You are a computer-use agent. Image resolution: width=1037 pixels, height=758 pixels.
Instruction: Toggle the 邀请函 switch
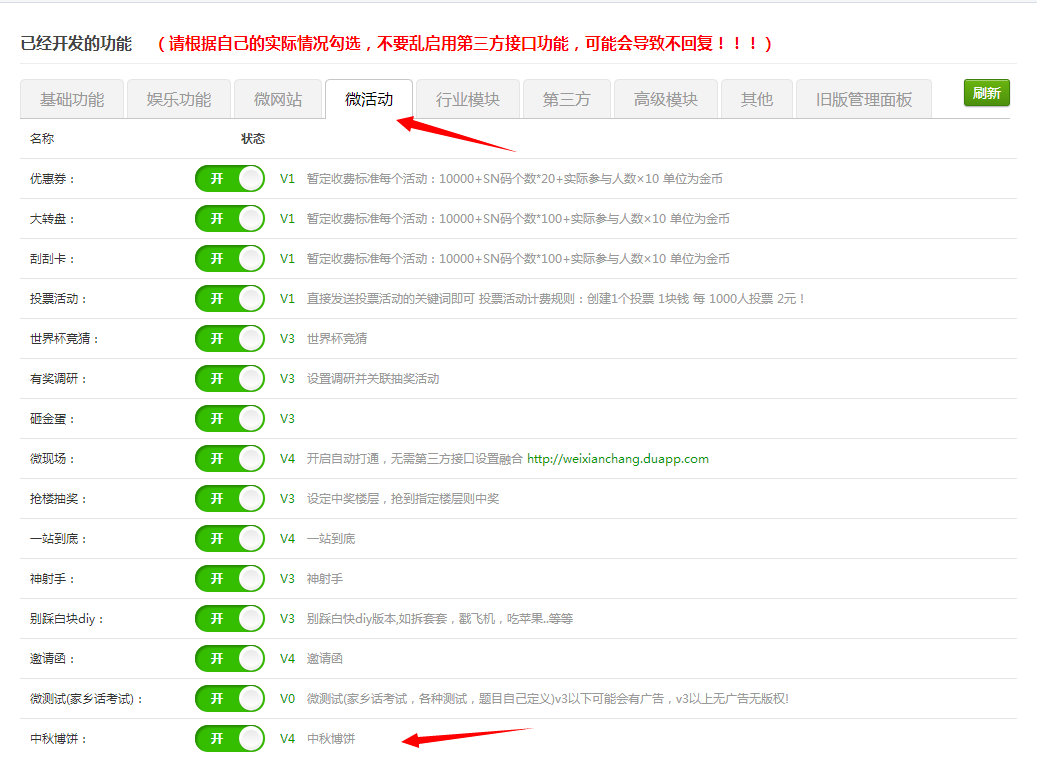[x=230, y=659]
